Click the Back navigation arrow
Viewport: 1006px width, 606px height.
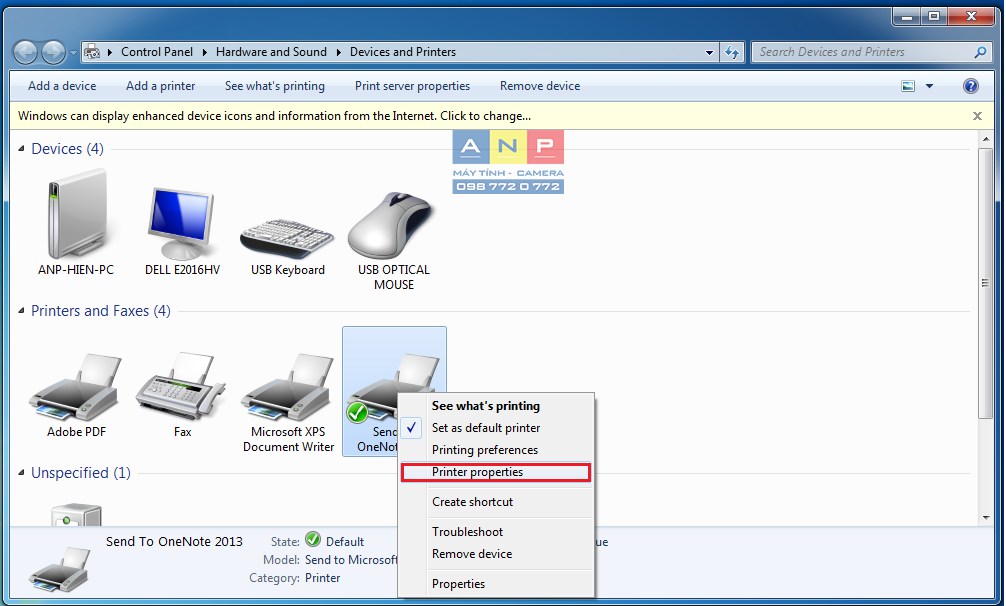(26, 52)
